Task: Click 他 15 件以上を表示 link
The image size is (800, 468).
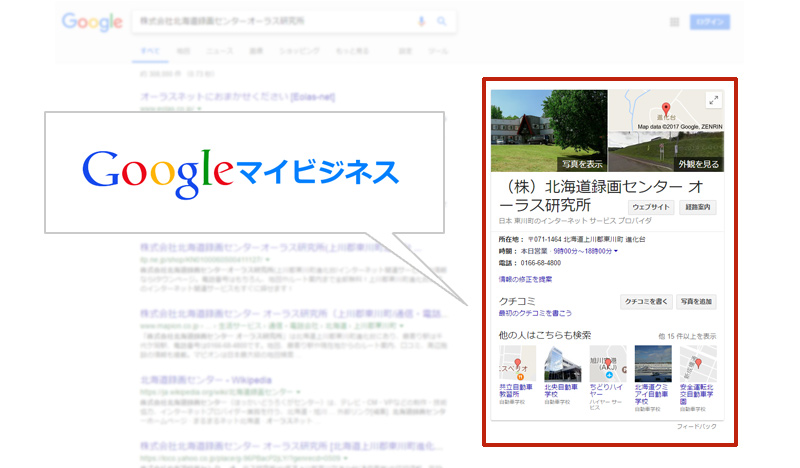Action: click(x=687, y=336)
